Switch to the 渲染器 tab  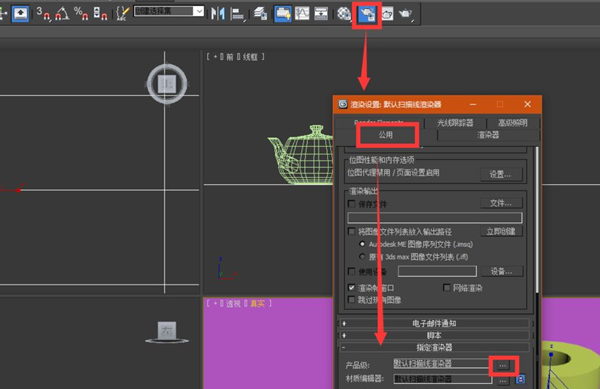(x=488, y=135)
